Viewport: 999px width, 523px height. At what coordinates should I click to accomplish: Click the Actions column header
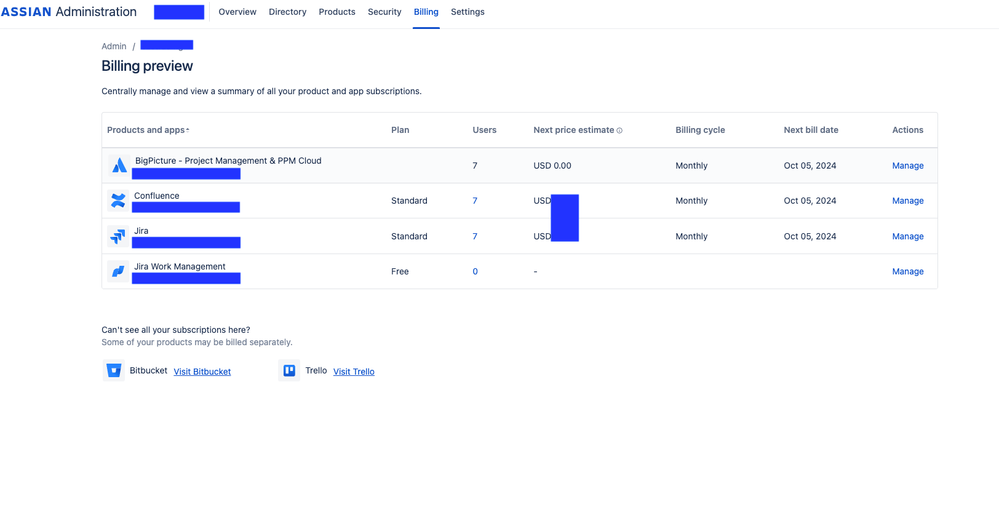[908, 130]
